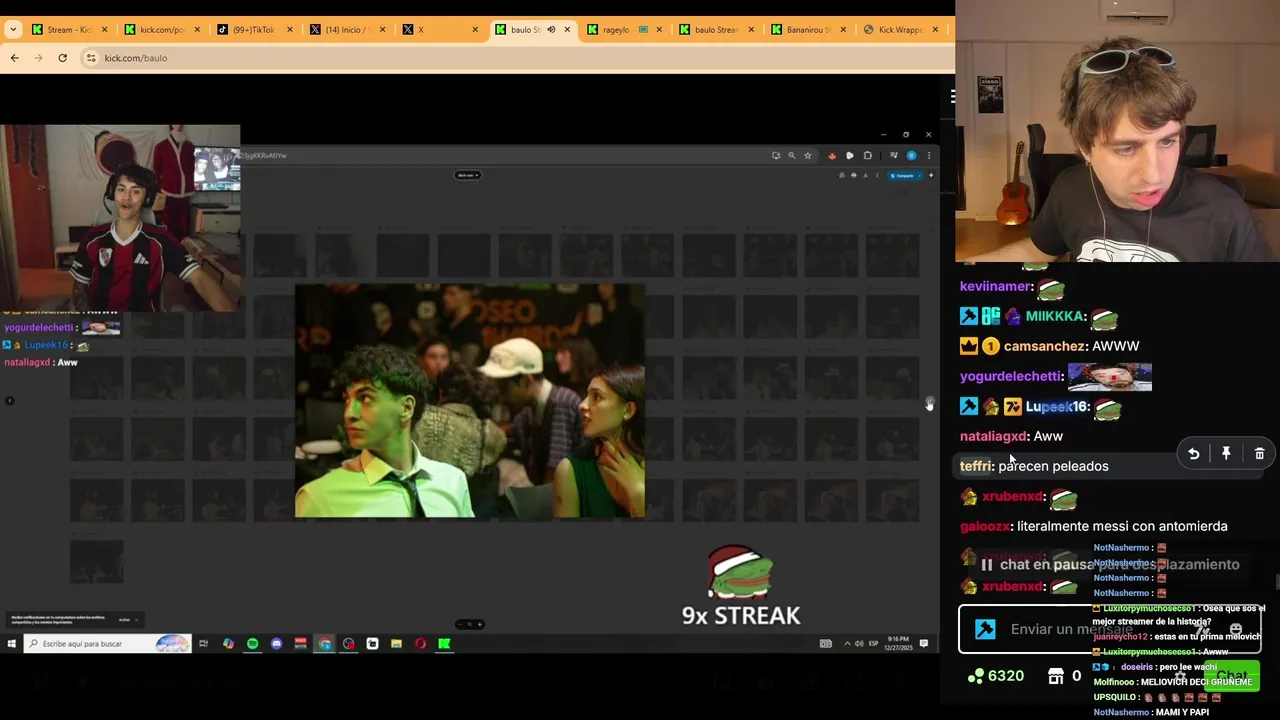View site information icon in address bar
Image resolution: width=1280 pixels, height=720 pixels.
pyautogui.click(x=91, y=58)
